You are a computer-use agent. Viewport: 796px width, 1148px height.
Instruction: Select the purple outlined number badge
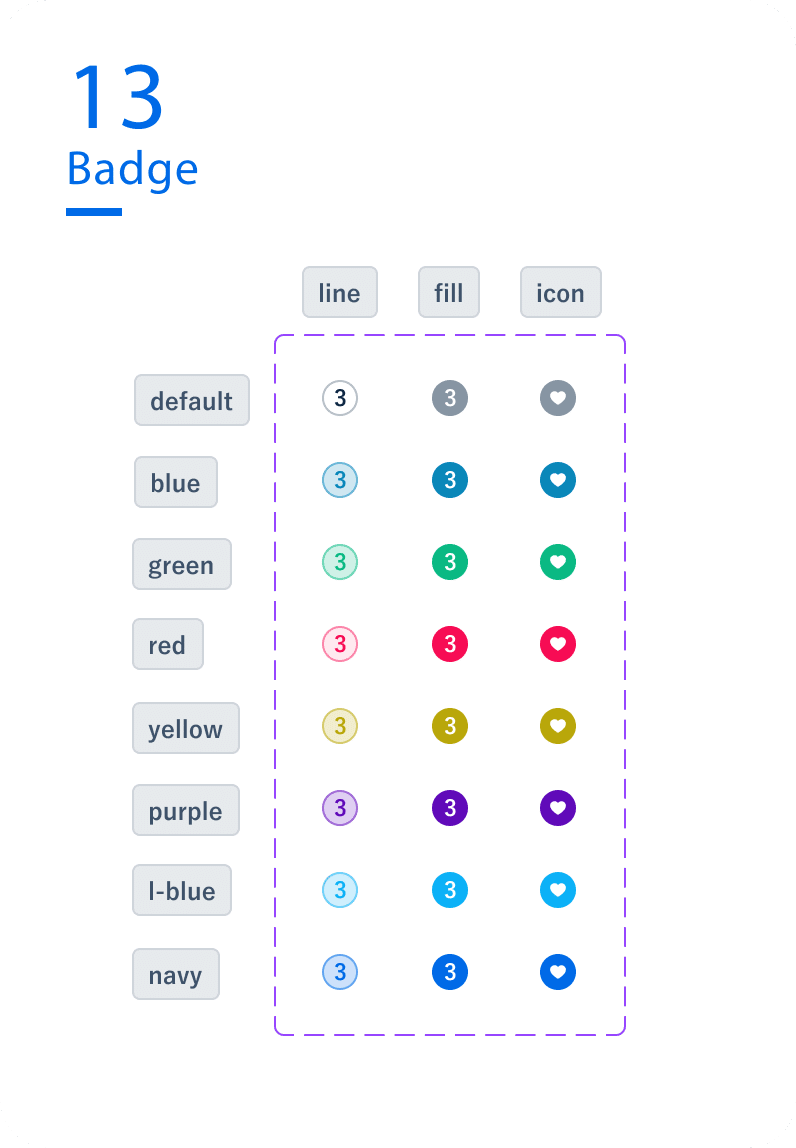click(x=340, y=807)
